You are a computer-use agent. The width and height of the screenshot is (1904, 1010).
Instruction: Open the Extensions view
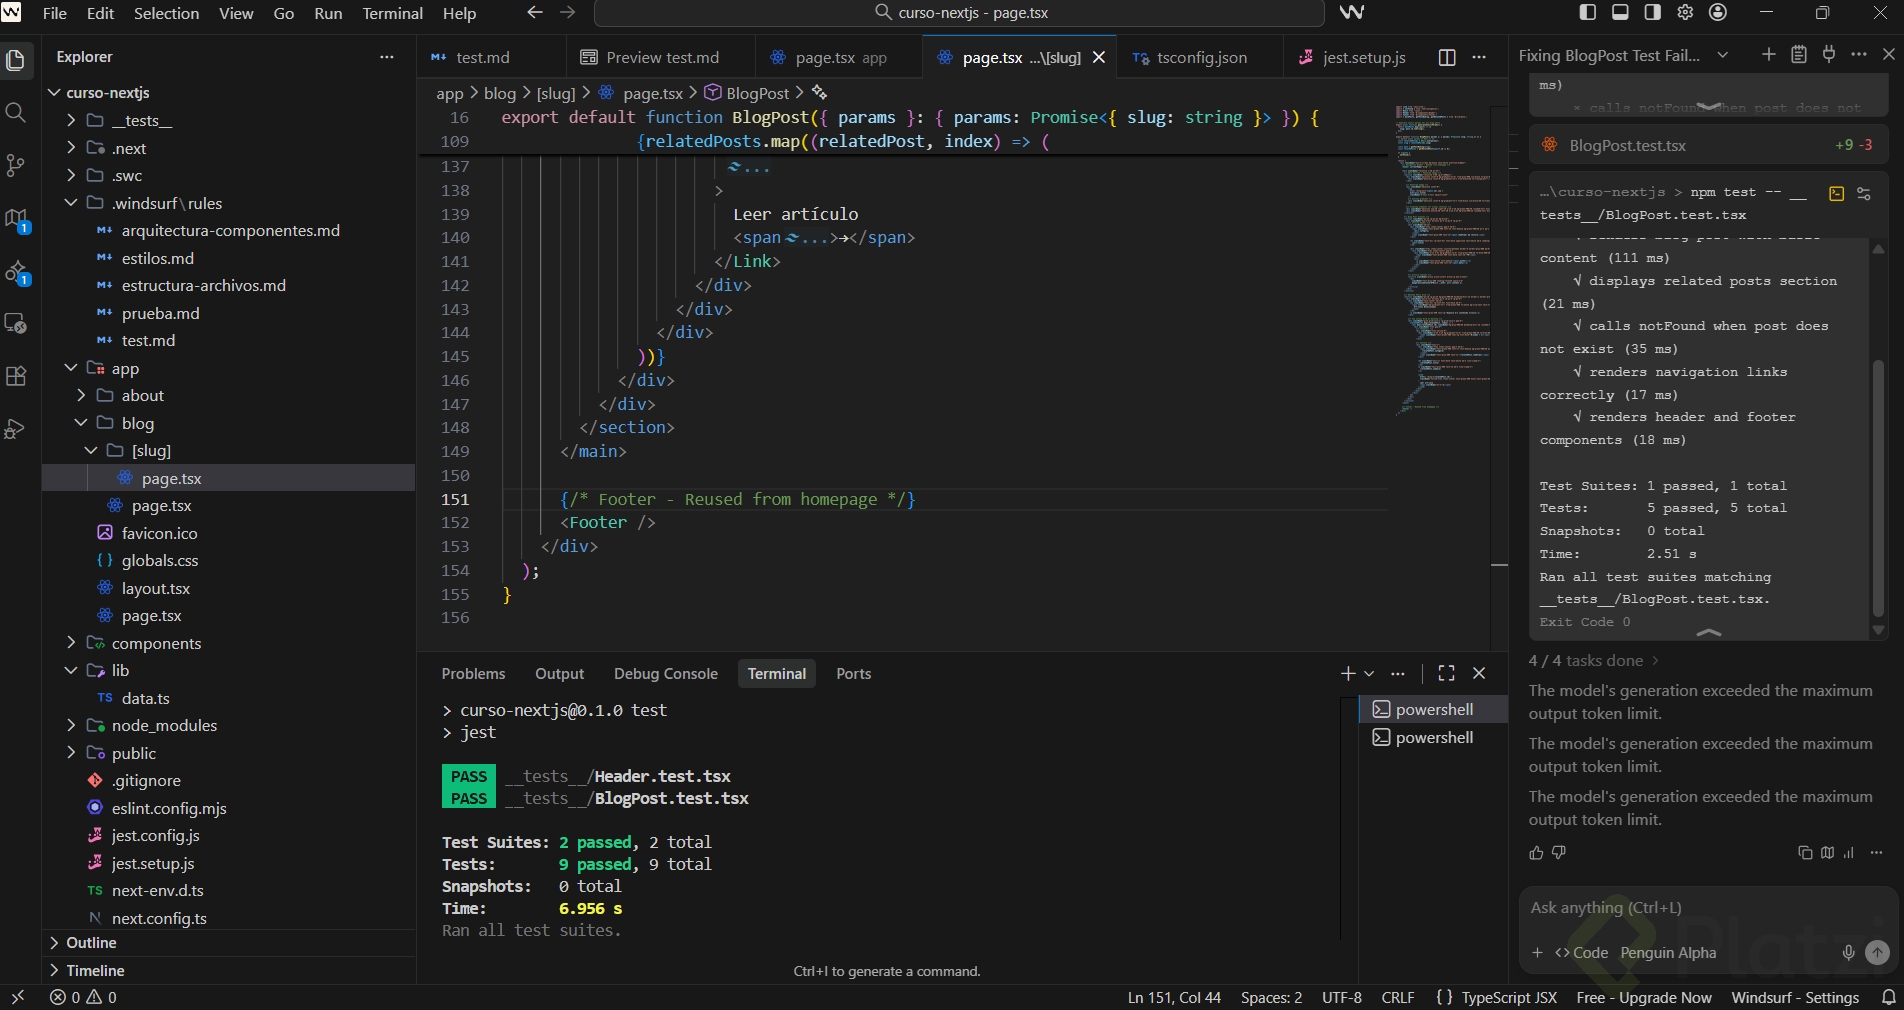(16, 376)
